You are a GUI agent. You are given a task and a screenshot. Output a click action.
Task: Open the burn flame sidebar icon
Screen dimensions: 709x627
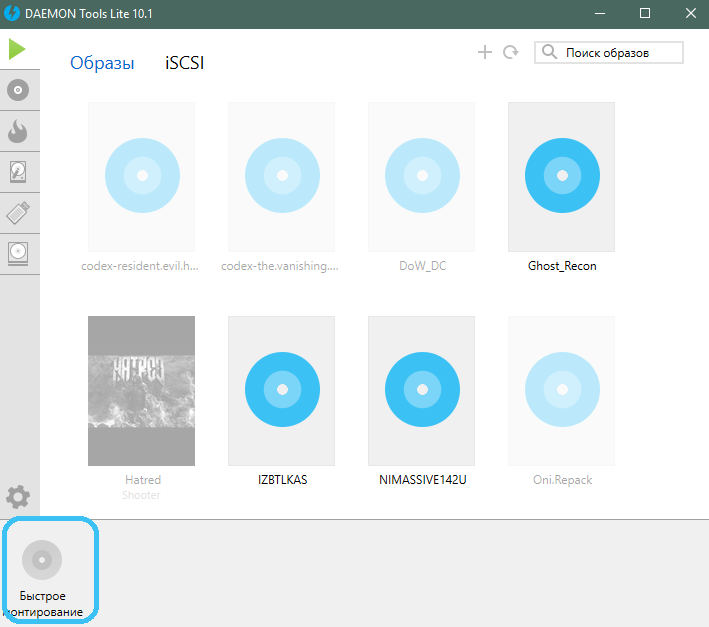click(x=18, y=131)
